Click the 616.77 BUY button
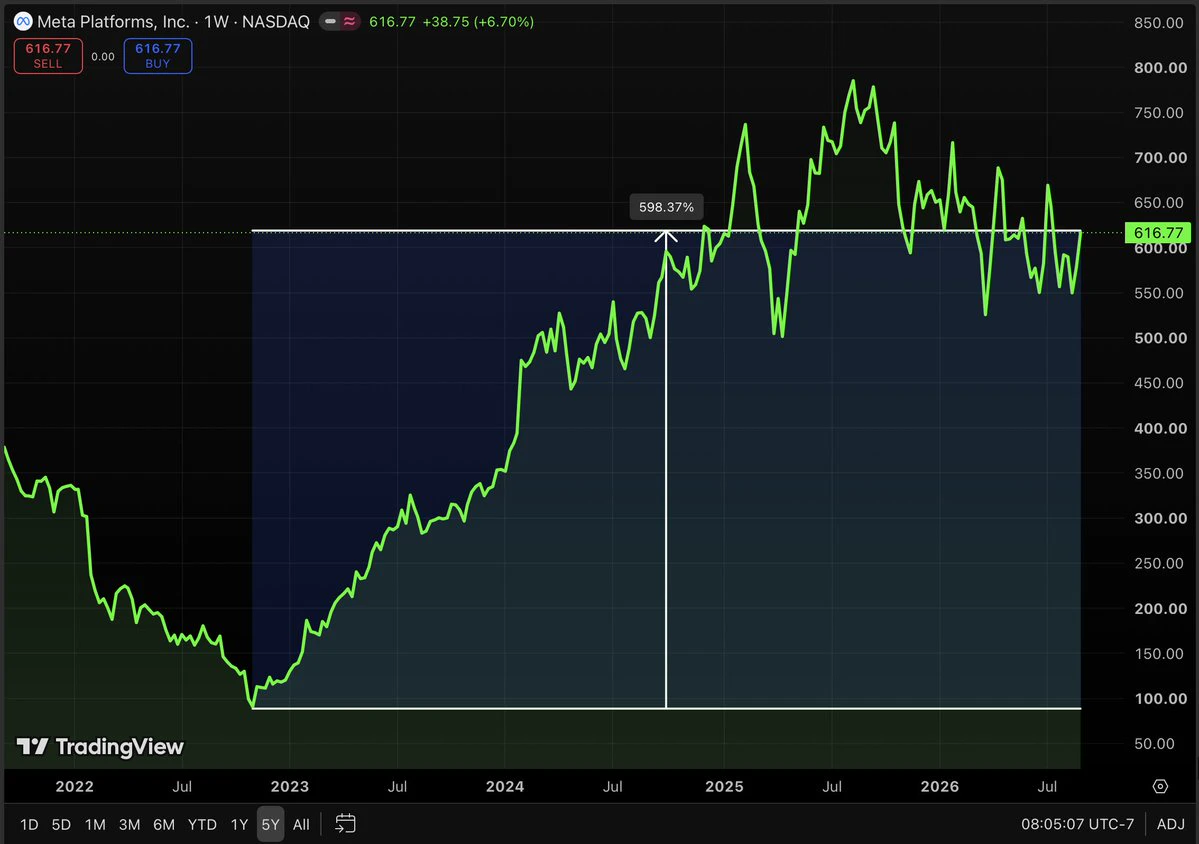The image size is (1199, 844). [158, 56]
